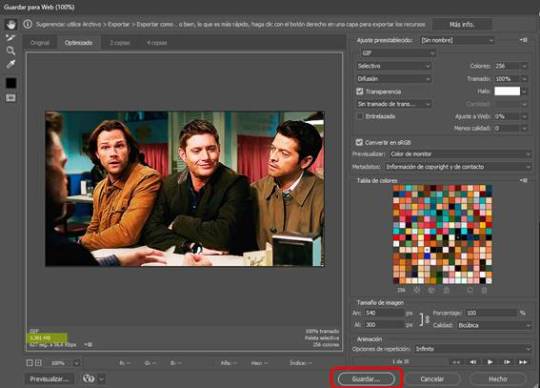Open the Colores 256 dropdown
Image resolution: width=540 pixels, height=388 pixels.
511,66
